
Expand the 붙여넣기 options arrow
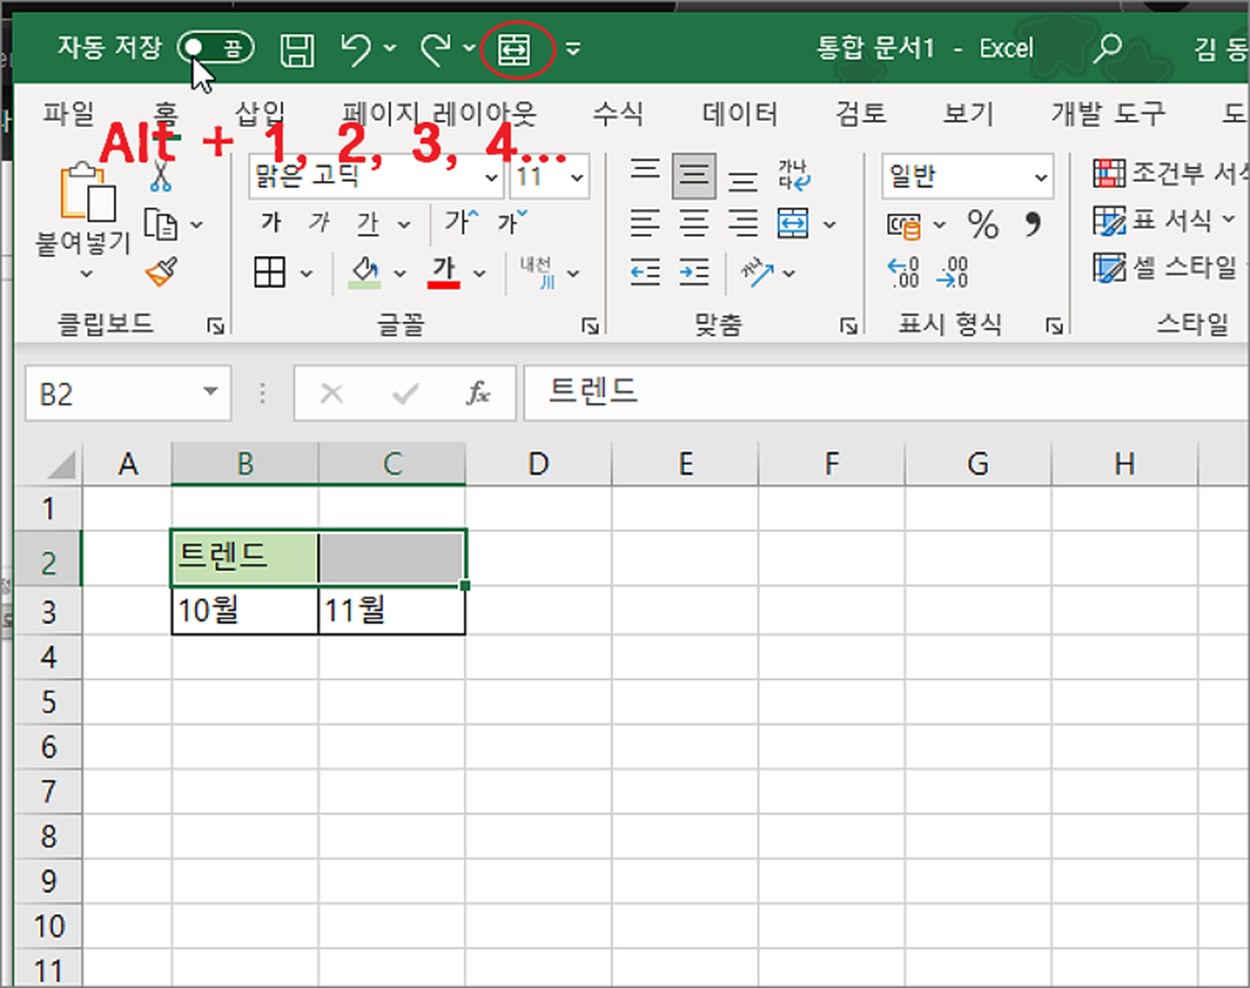(x=86, y=274)
